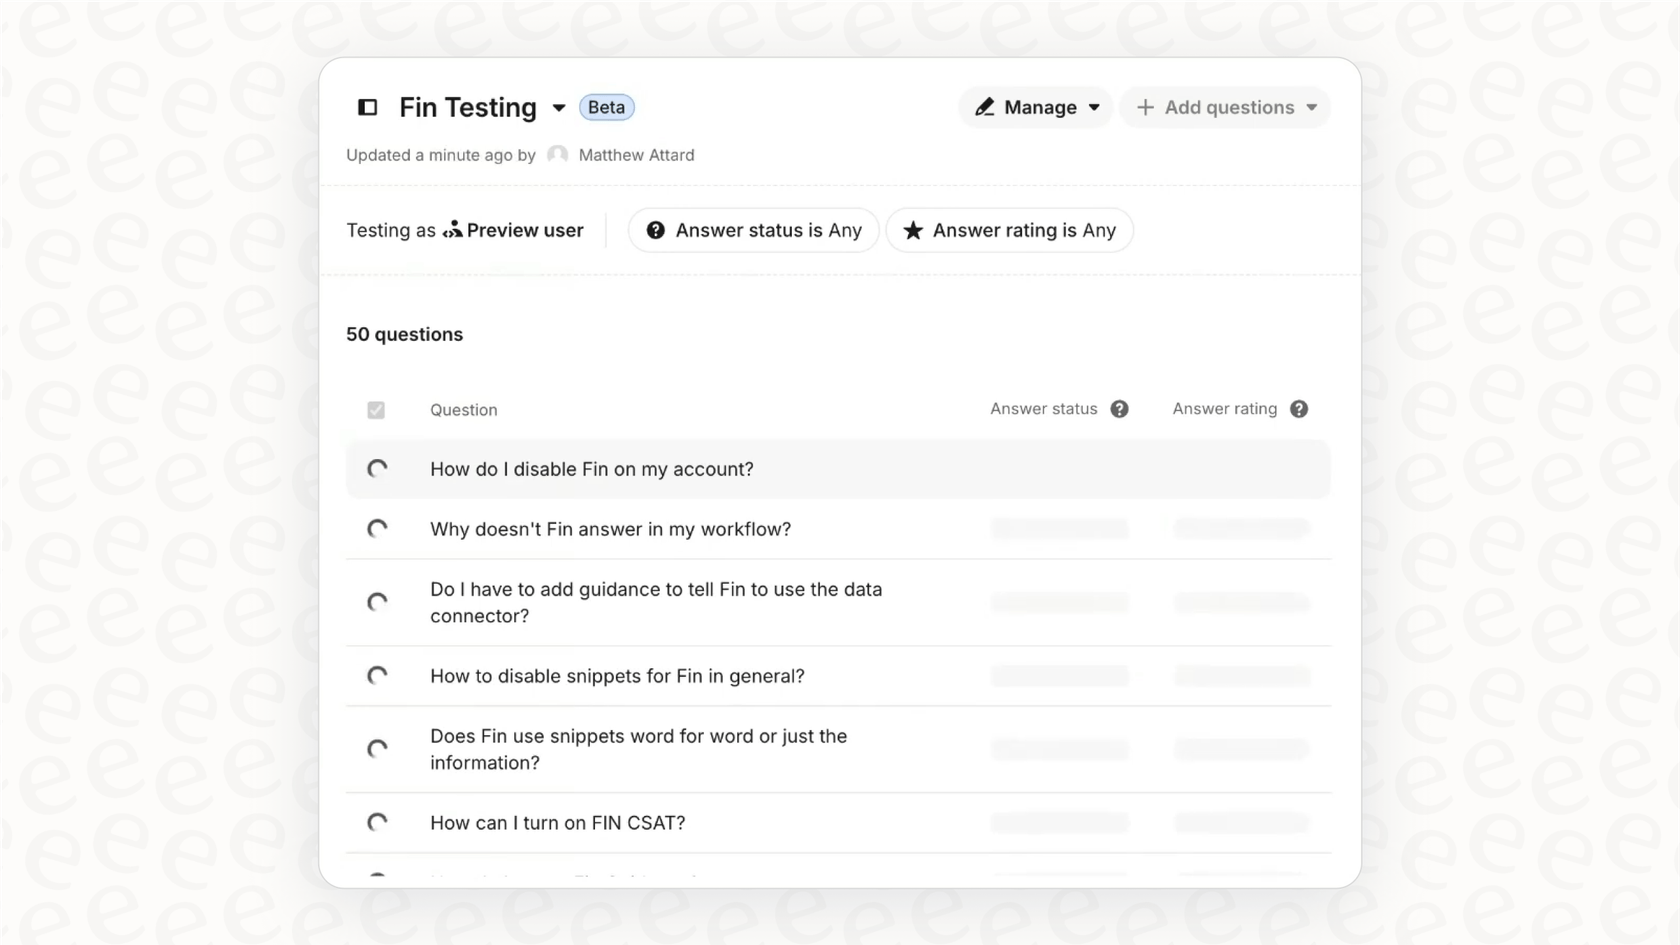Viewport: 1680px width, 945px height.
Task: Click the Preview user link
Action: [x=524, y=231]
